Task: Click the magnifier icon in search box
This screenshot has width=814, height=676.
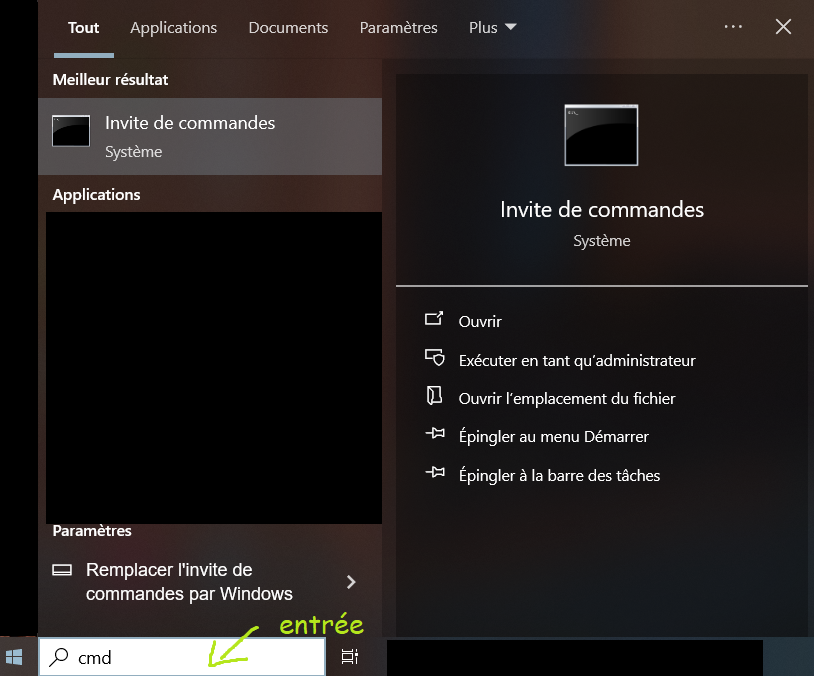Action: point(59,657)
